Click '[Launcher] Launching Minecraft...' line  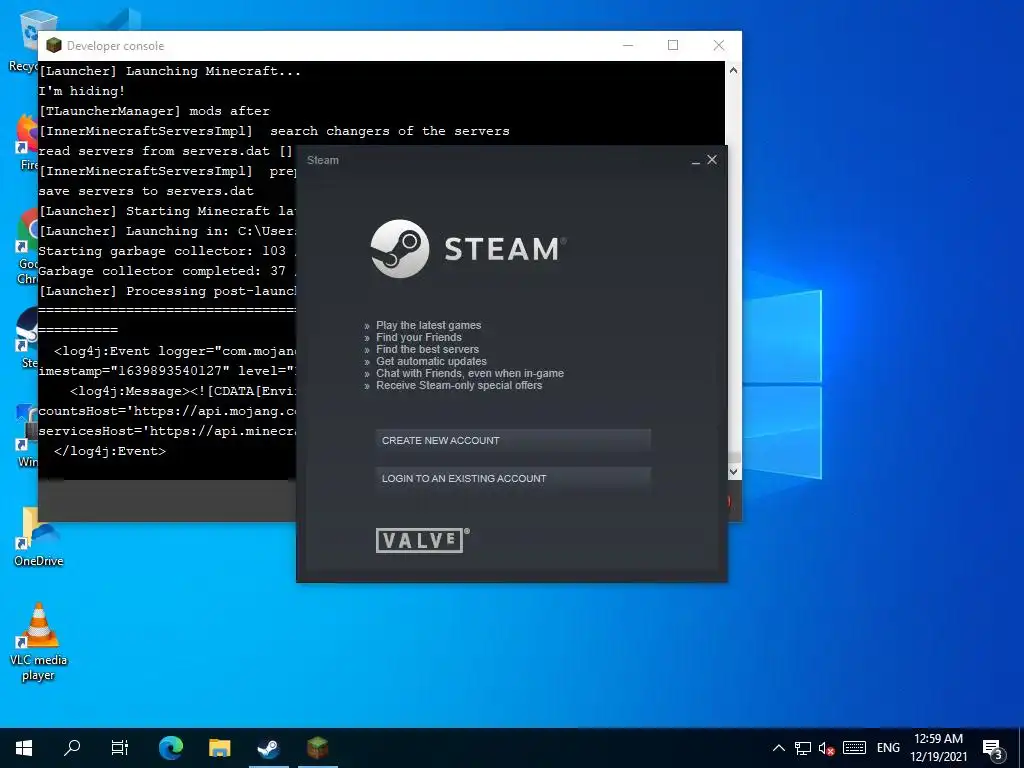click(170, 71)
